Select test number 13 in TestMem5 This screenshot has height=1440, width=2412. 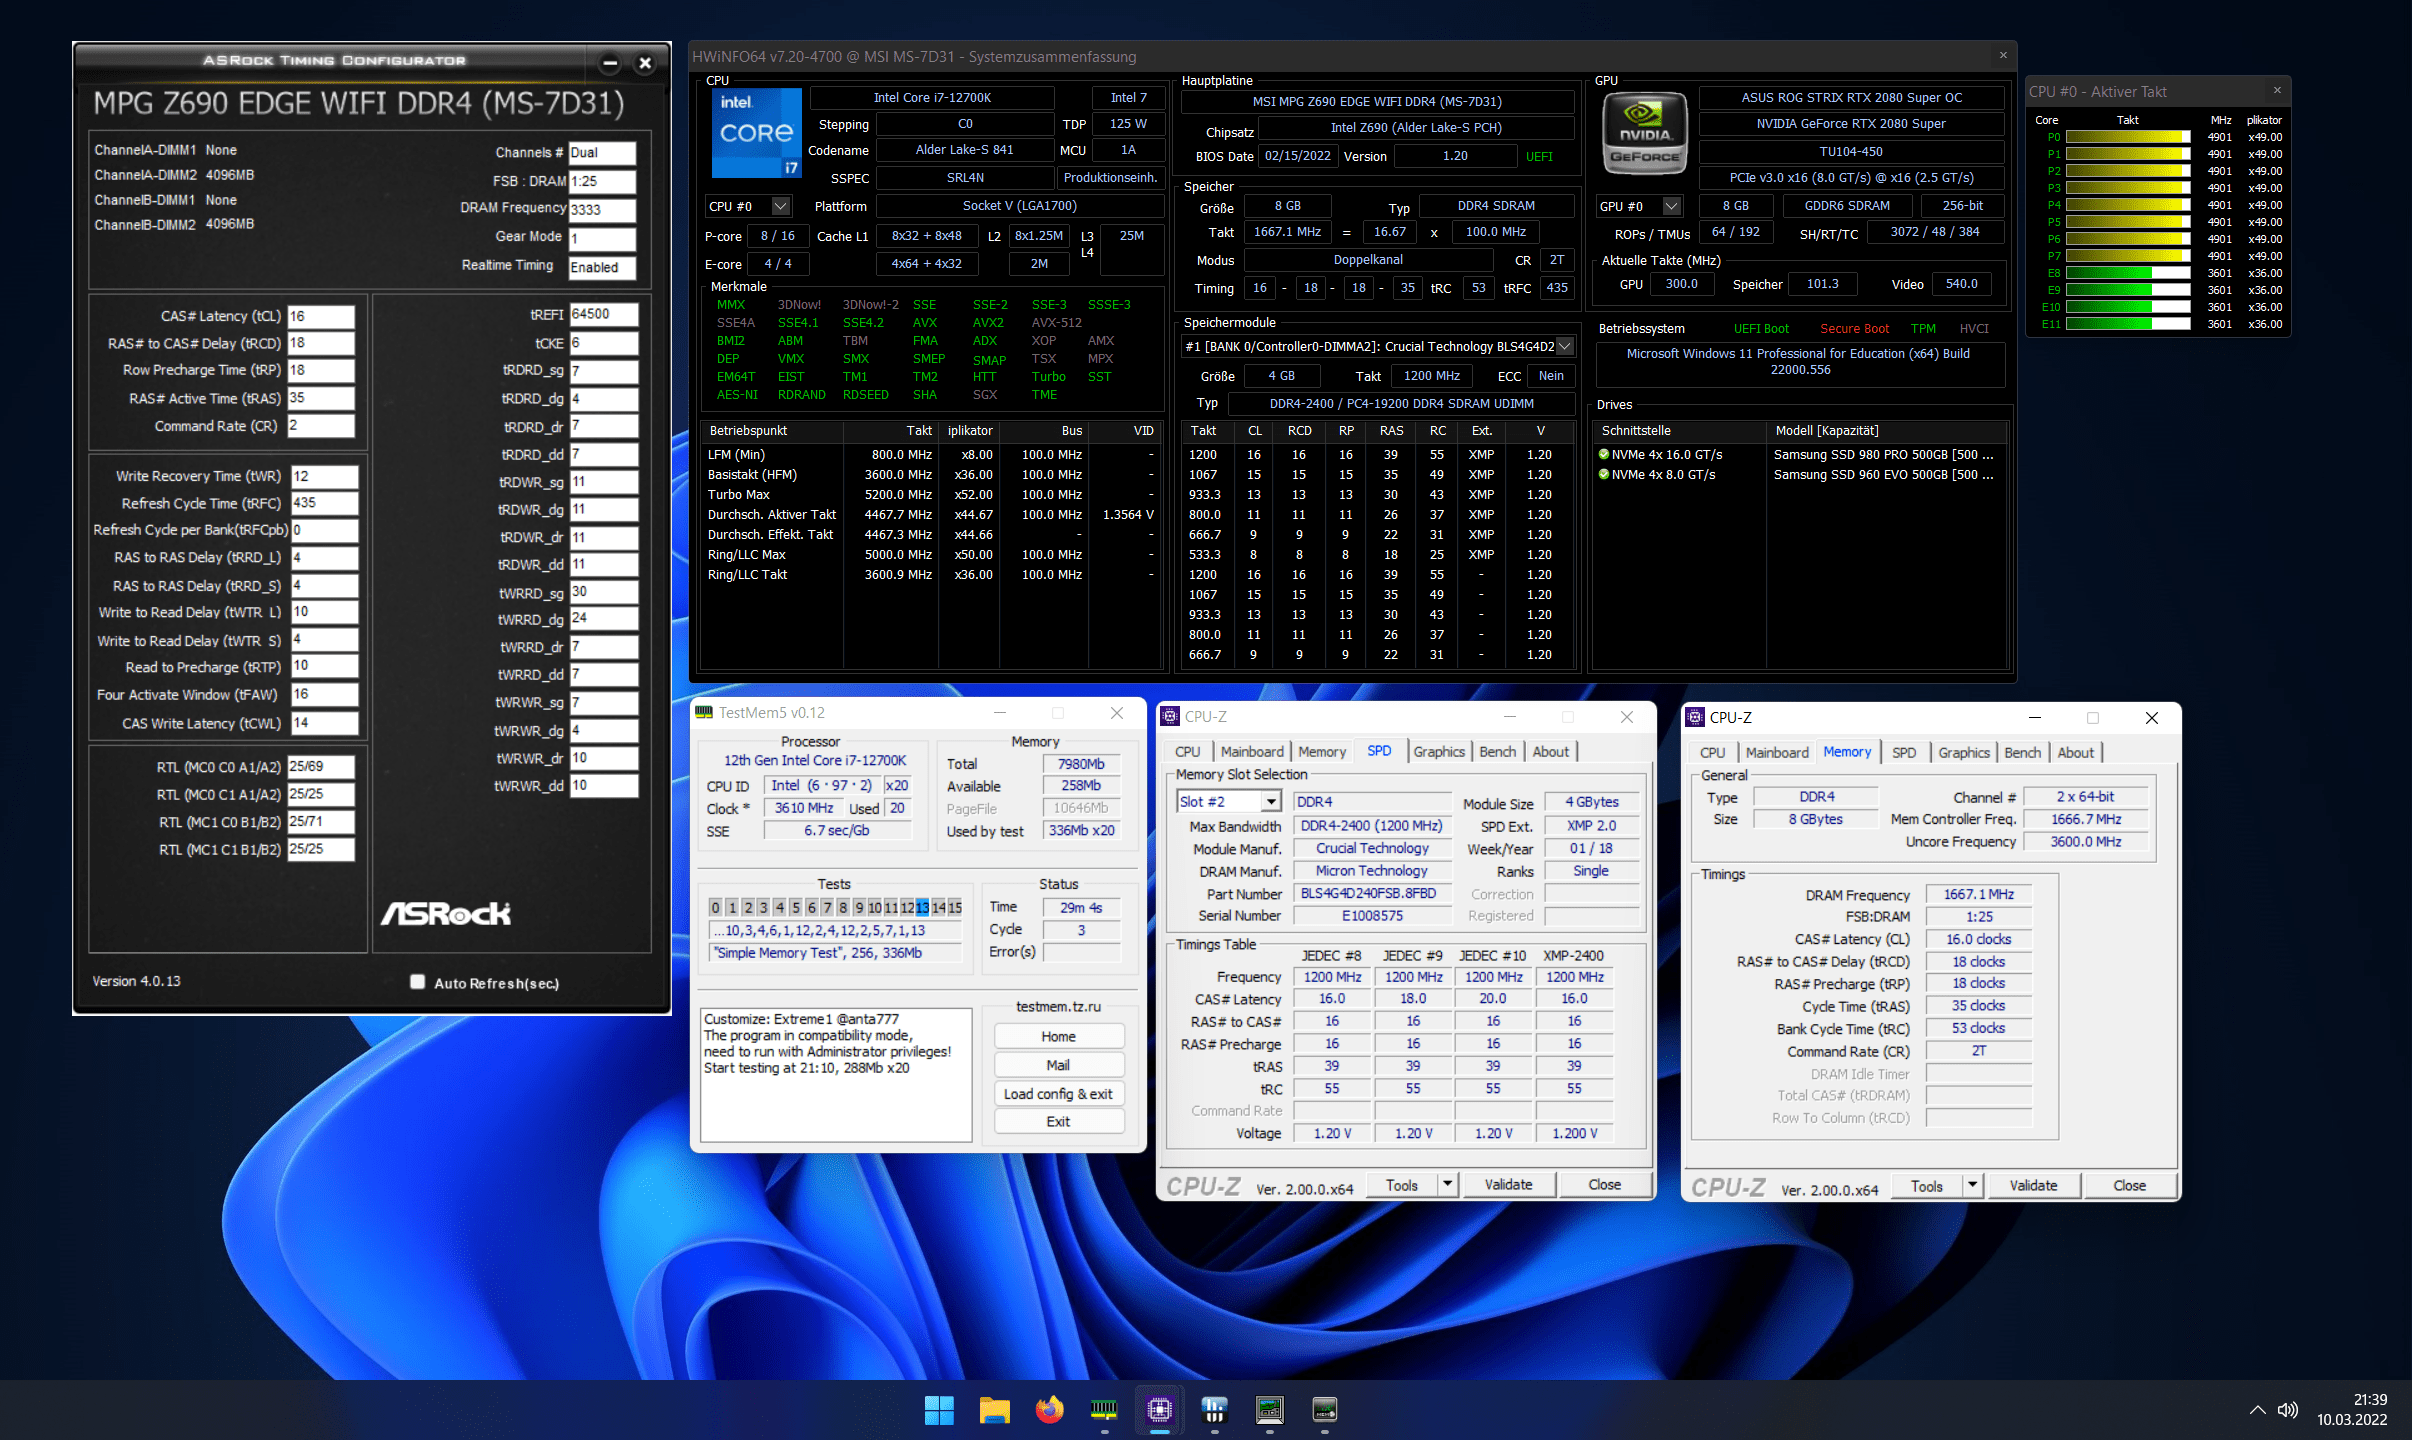(x=922, y=907)
